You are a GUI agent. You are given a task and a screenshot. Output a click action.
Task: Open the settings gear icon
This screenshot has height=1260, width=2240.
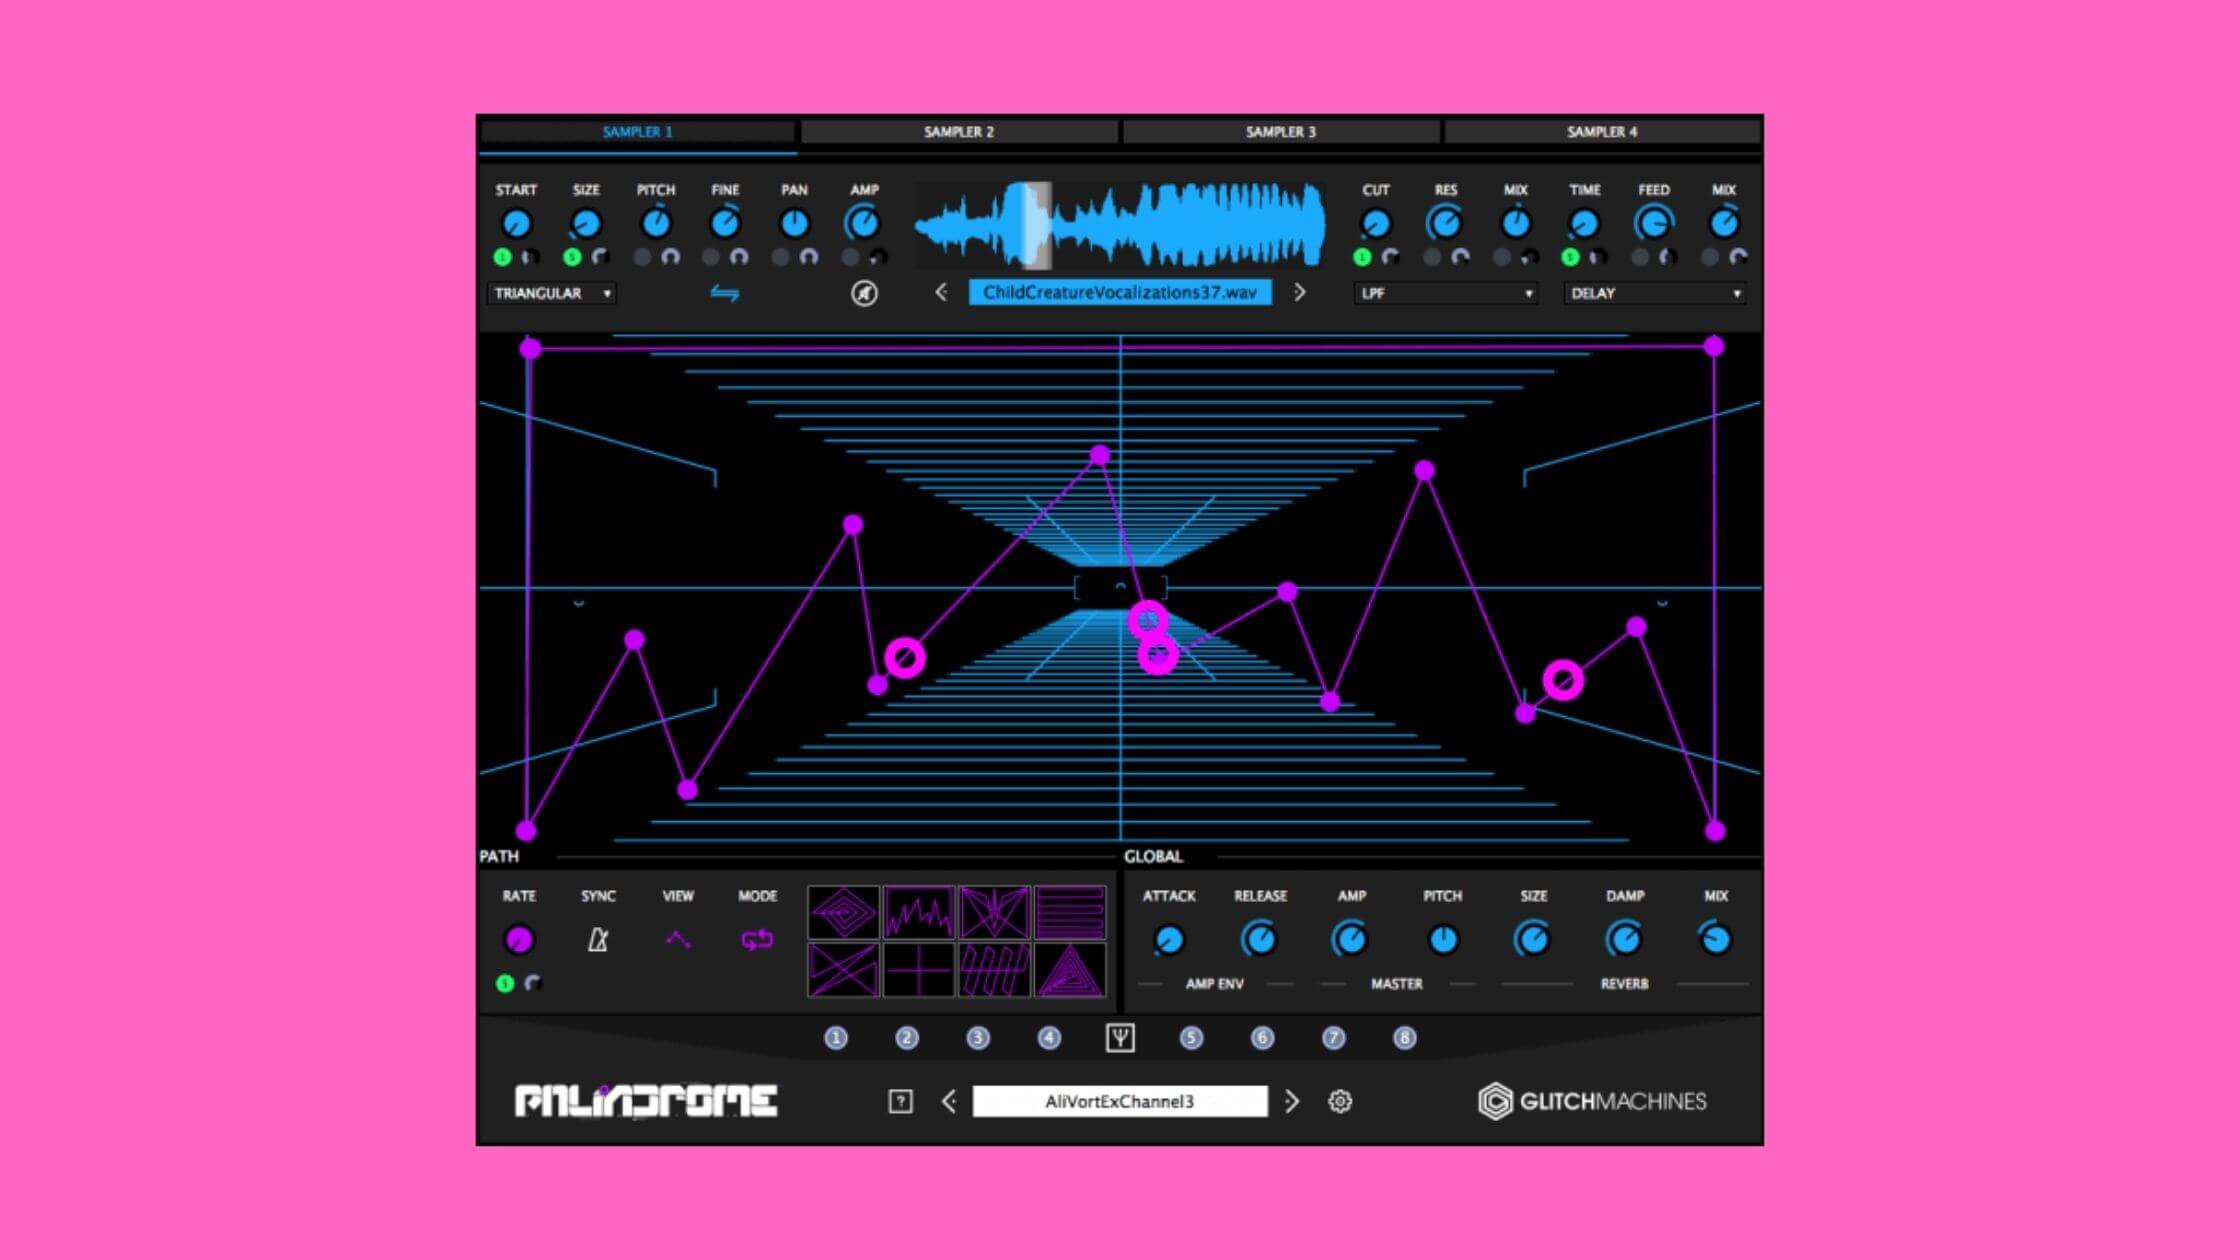(x=1340, y=1101)
